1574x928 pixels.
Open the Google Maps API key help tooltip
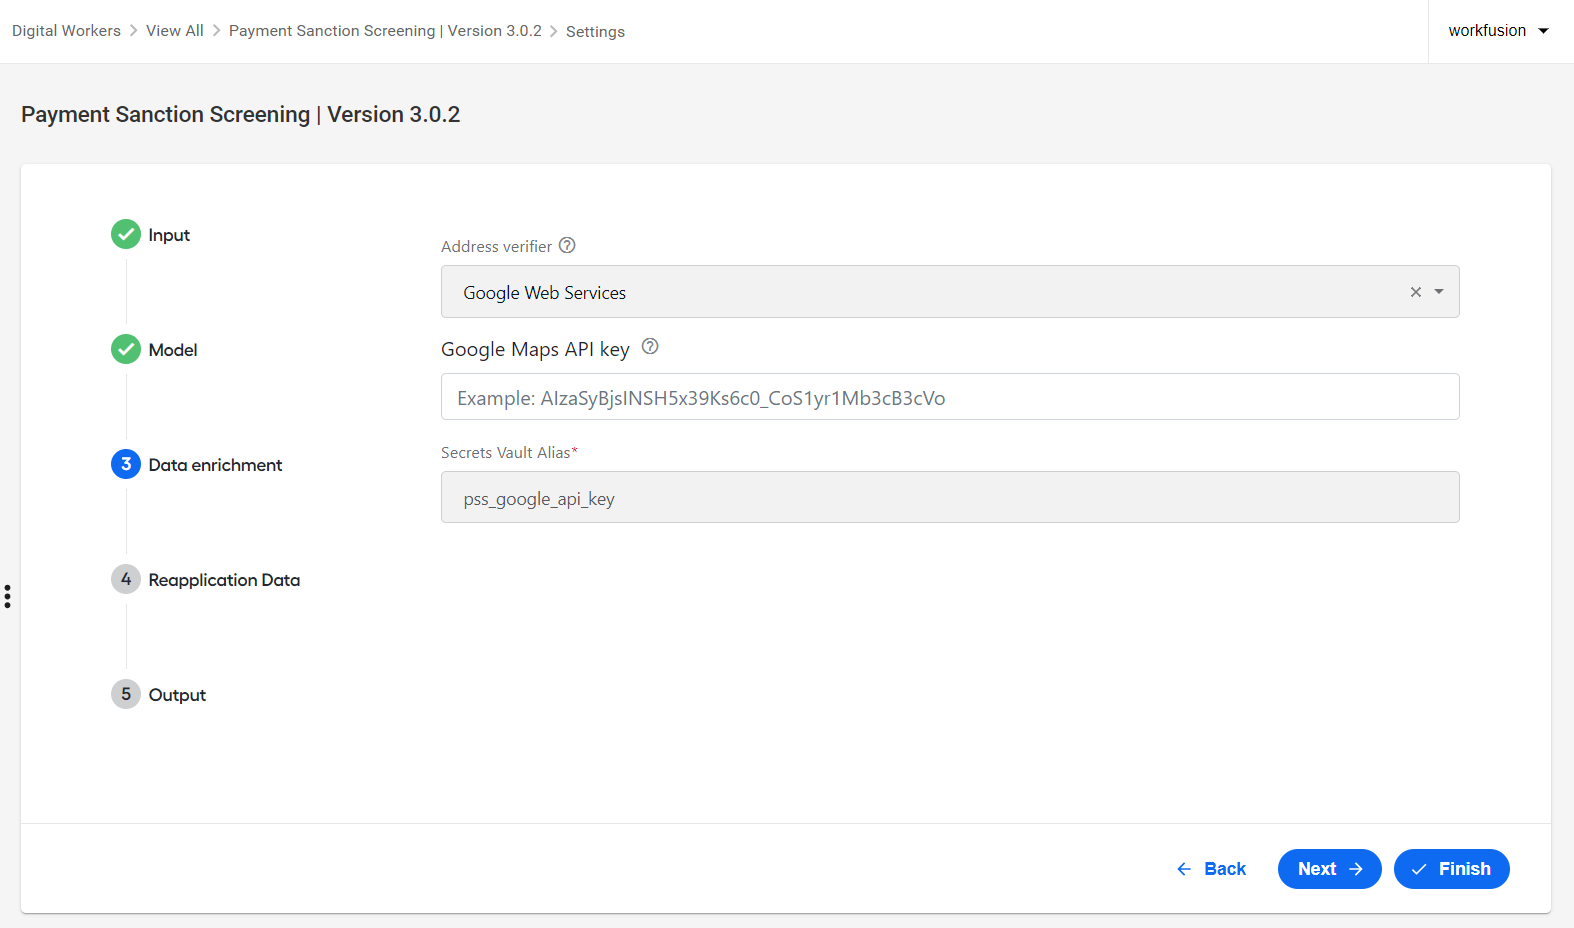pyautogui.click(x=650, y=347)
